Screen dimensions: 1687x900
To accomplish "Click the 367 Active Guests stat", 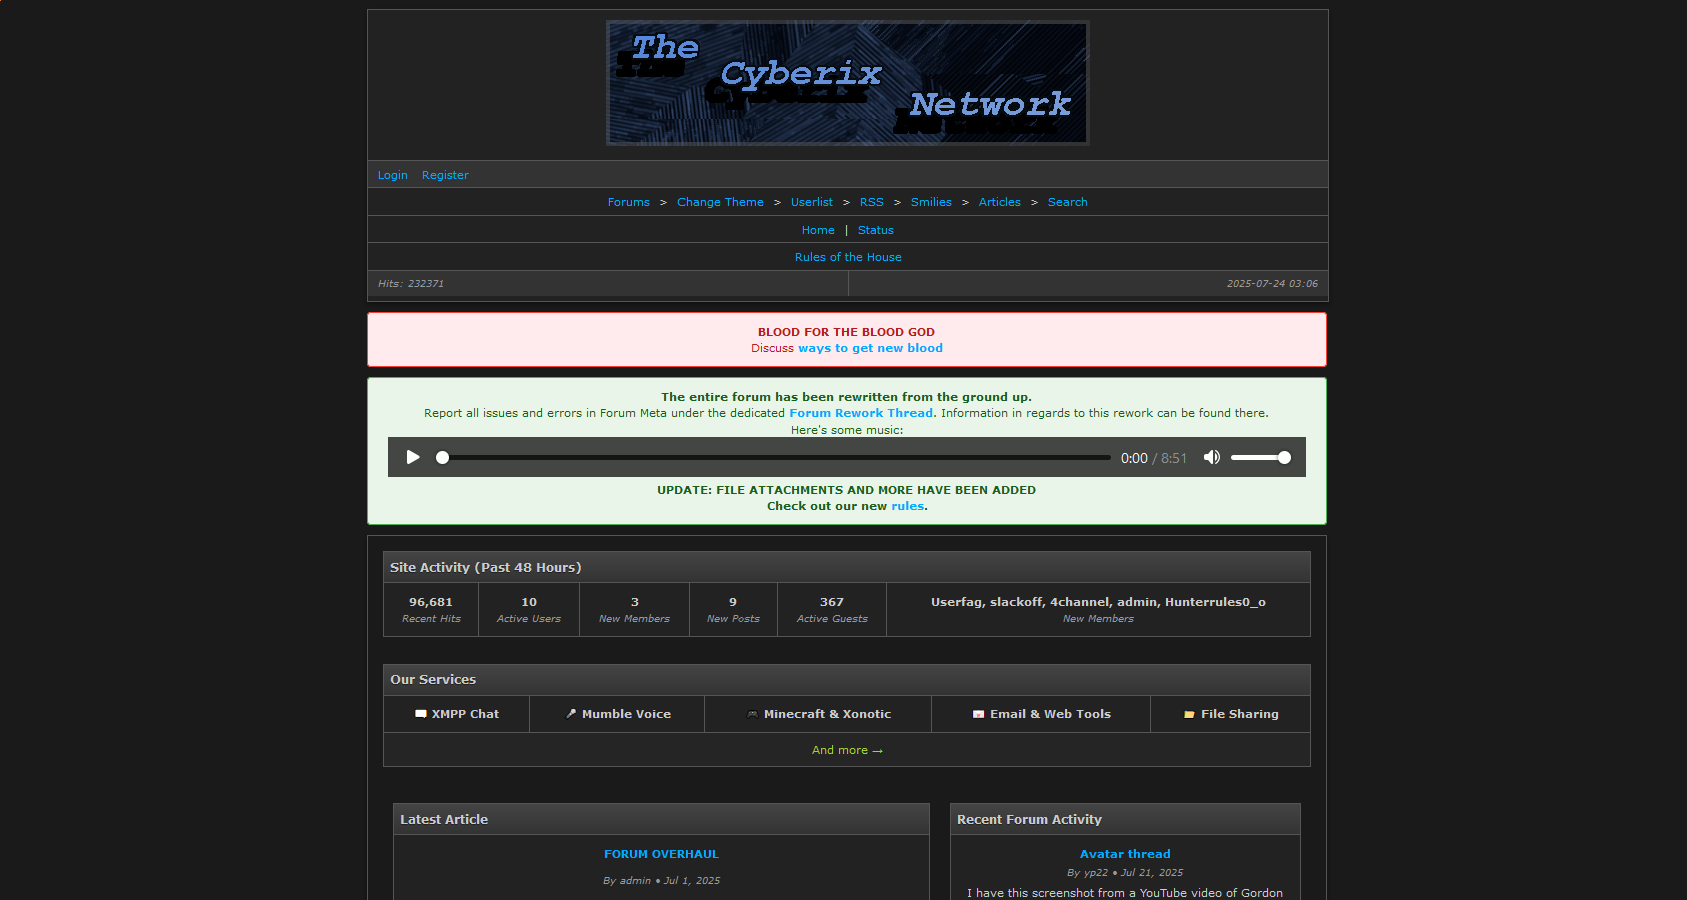I will click(x=832, y=609).
